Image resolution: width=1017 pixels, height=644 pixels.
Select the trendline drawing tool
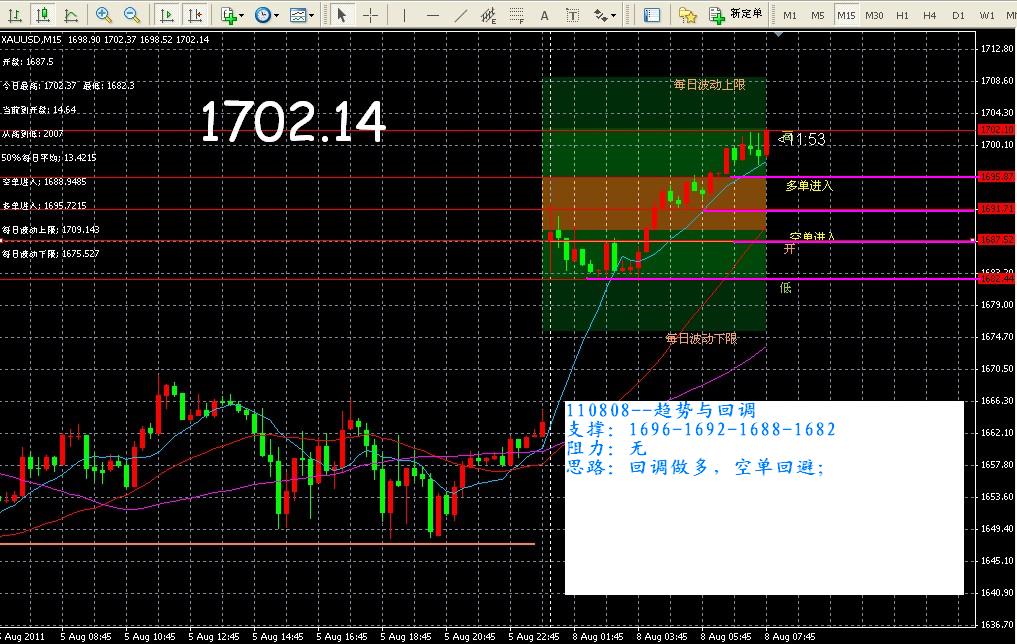coord(460,15)
